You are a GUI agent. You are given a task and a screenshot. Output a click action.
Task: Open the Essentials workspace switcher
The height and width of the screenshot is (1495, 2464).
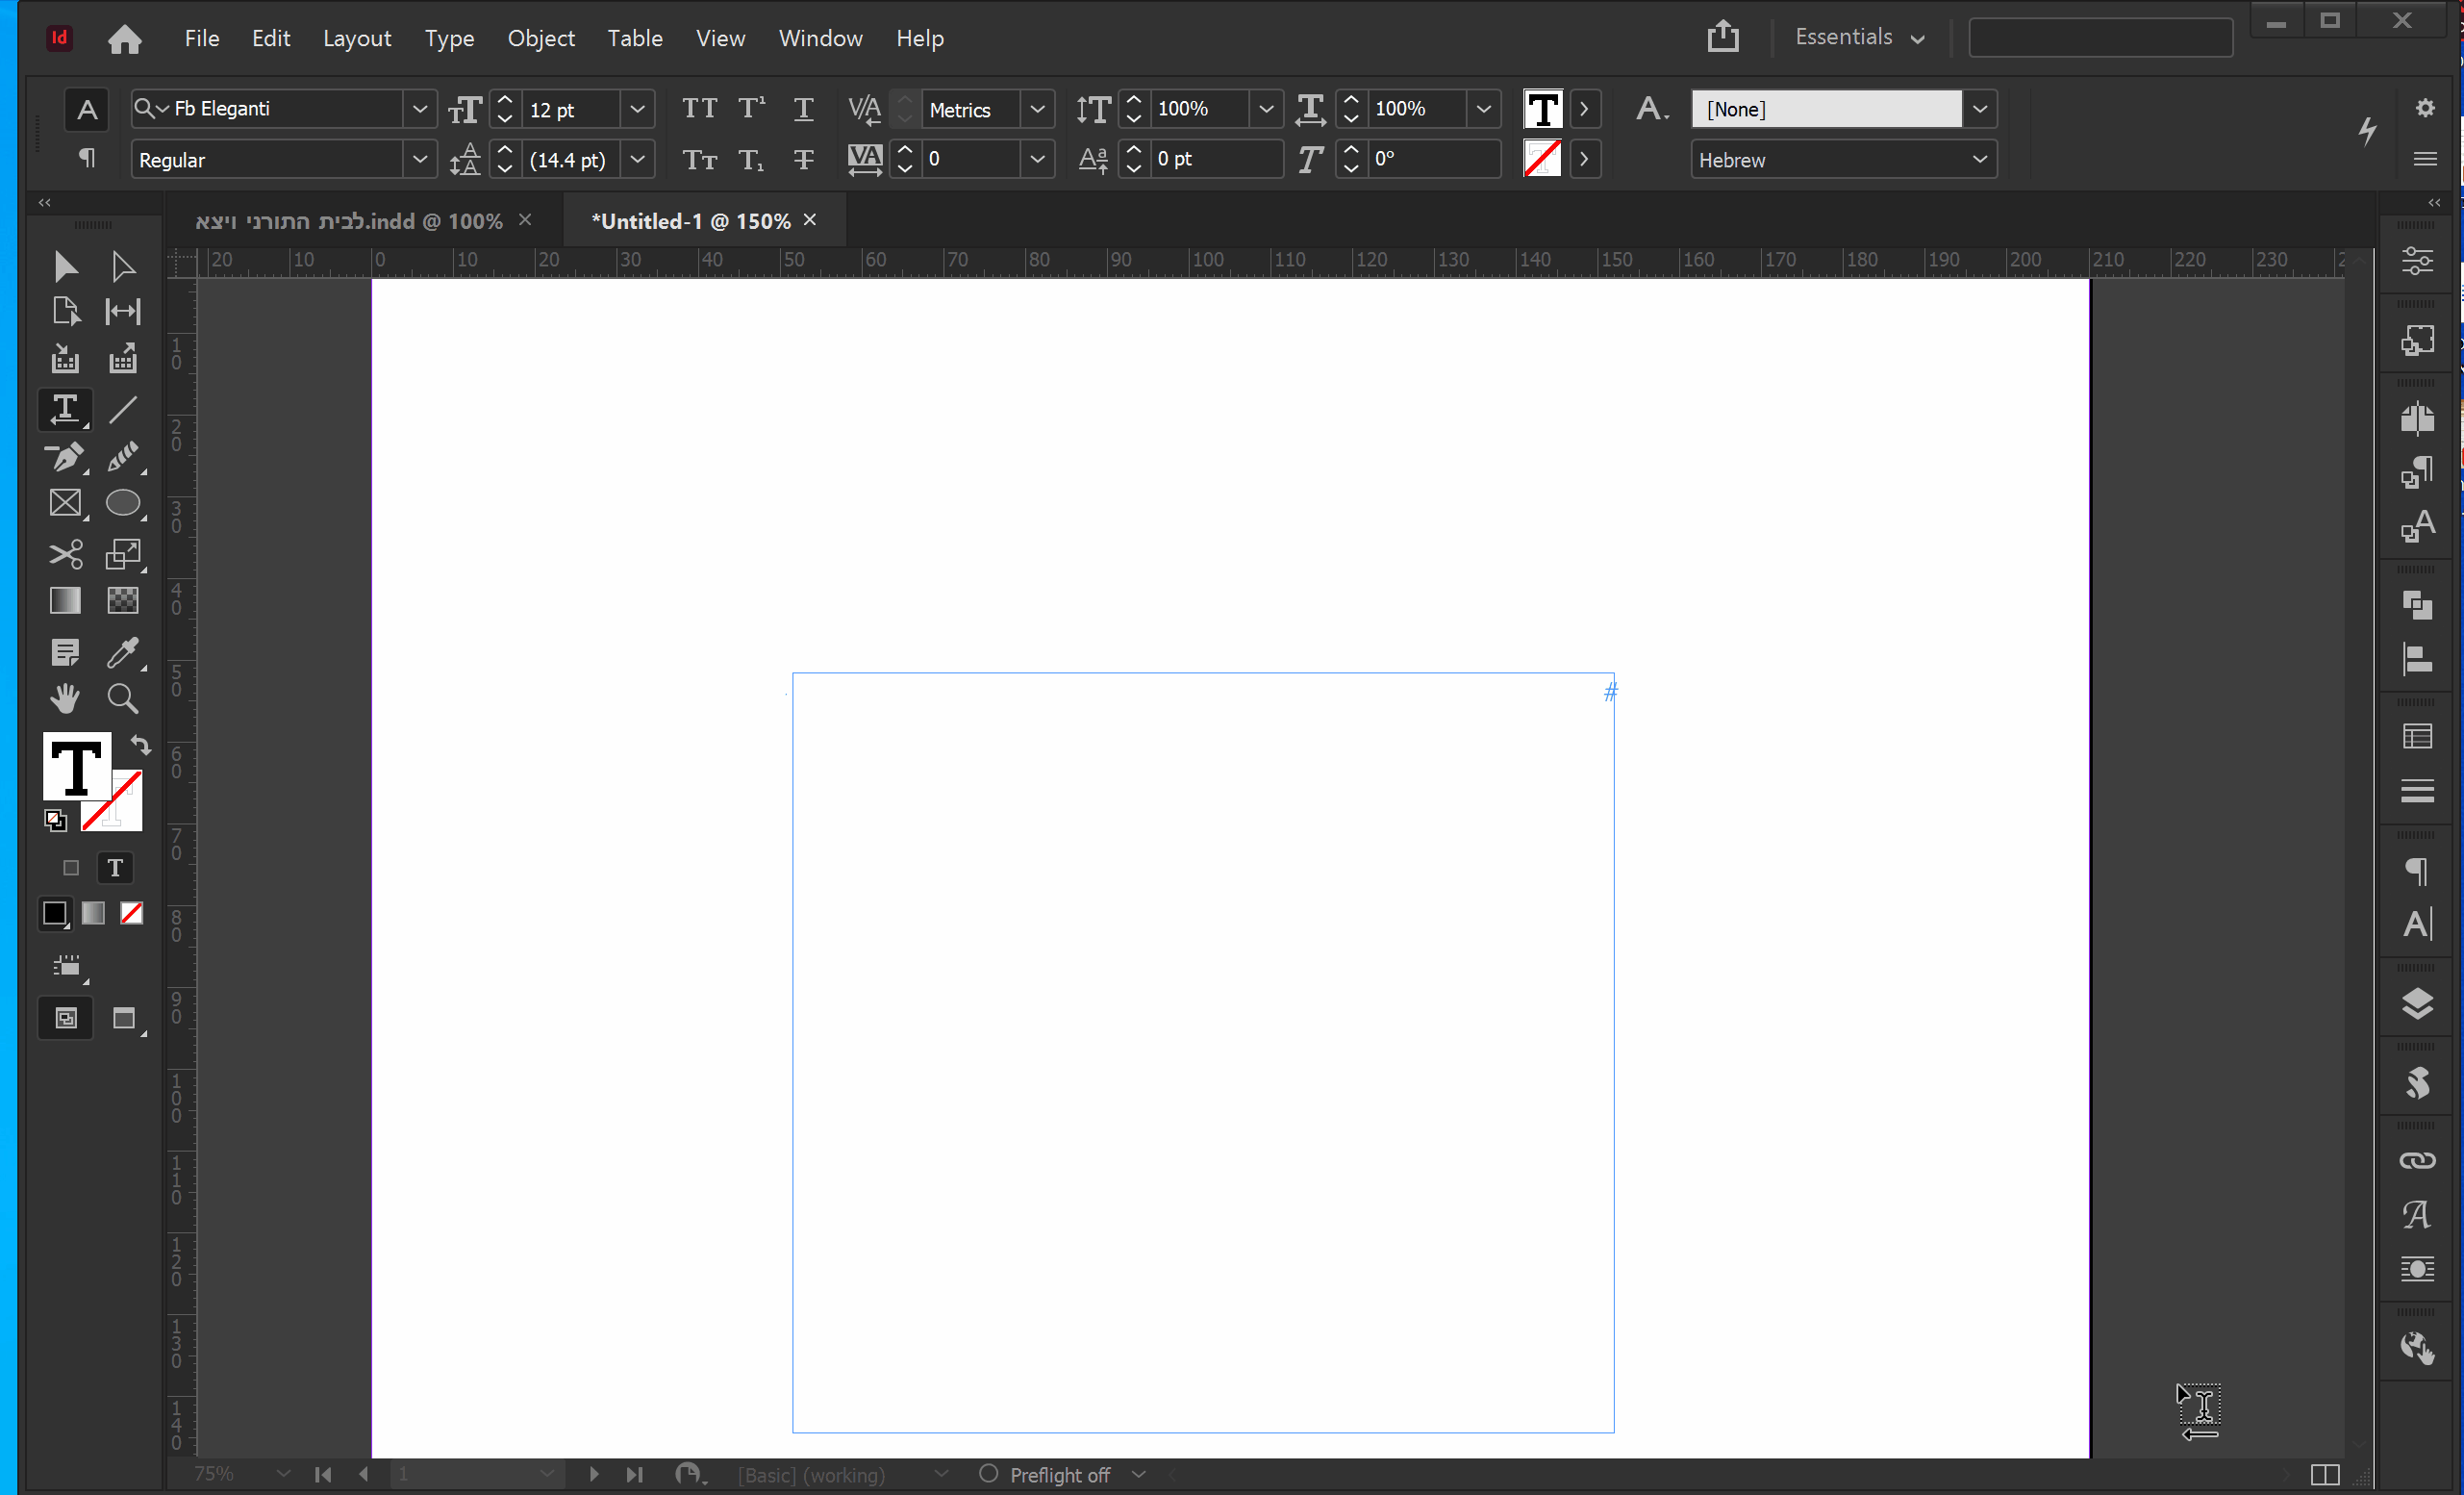point(1859,38)
